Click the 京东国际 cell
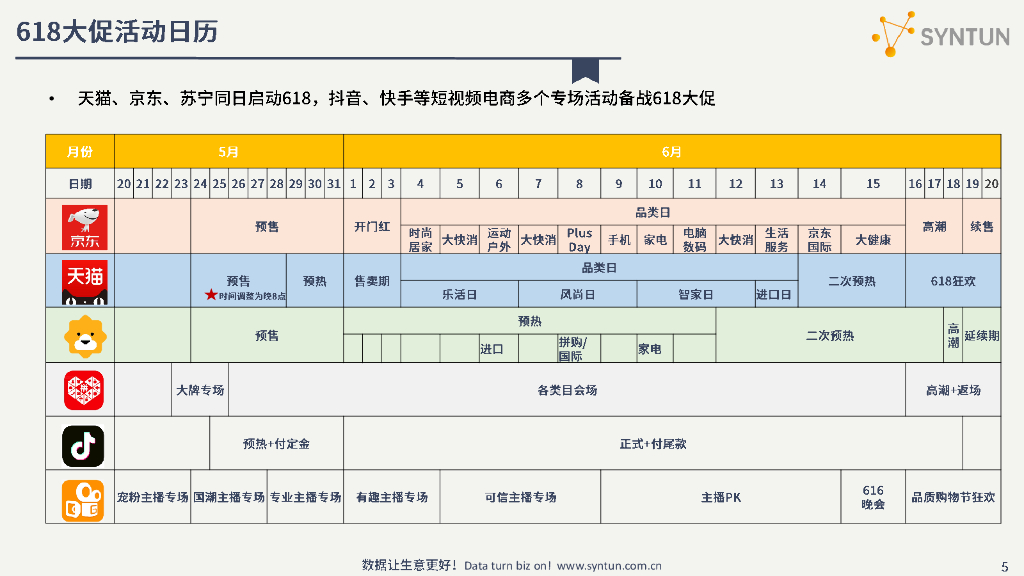Viewport: 1024px width, 576px height. coord(819,240)
